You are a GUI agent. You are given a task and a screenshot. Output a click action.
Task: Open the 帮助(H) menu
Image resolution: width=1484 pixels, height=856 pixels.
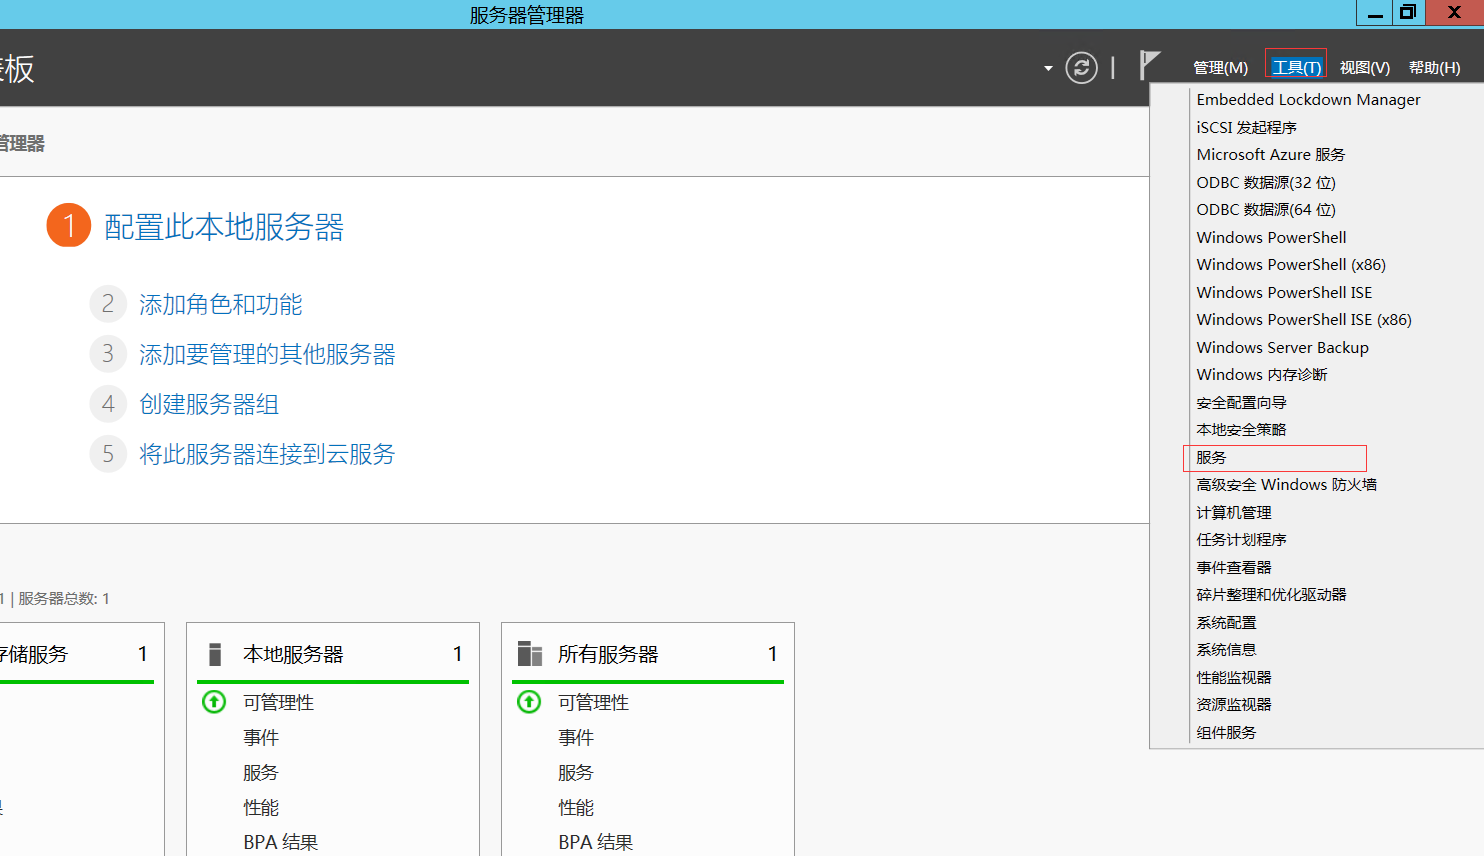1434,68
